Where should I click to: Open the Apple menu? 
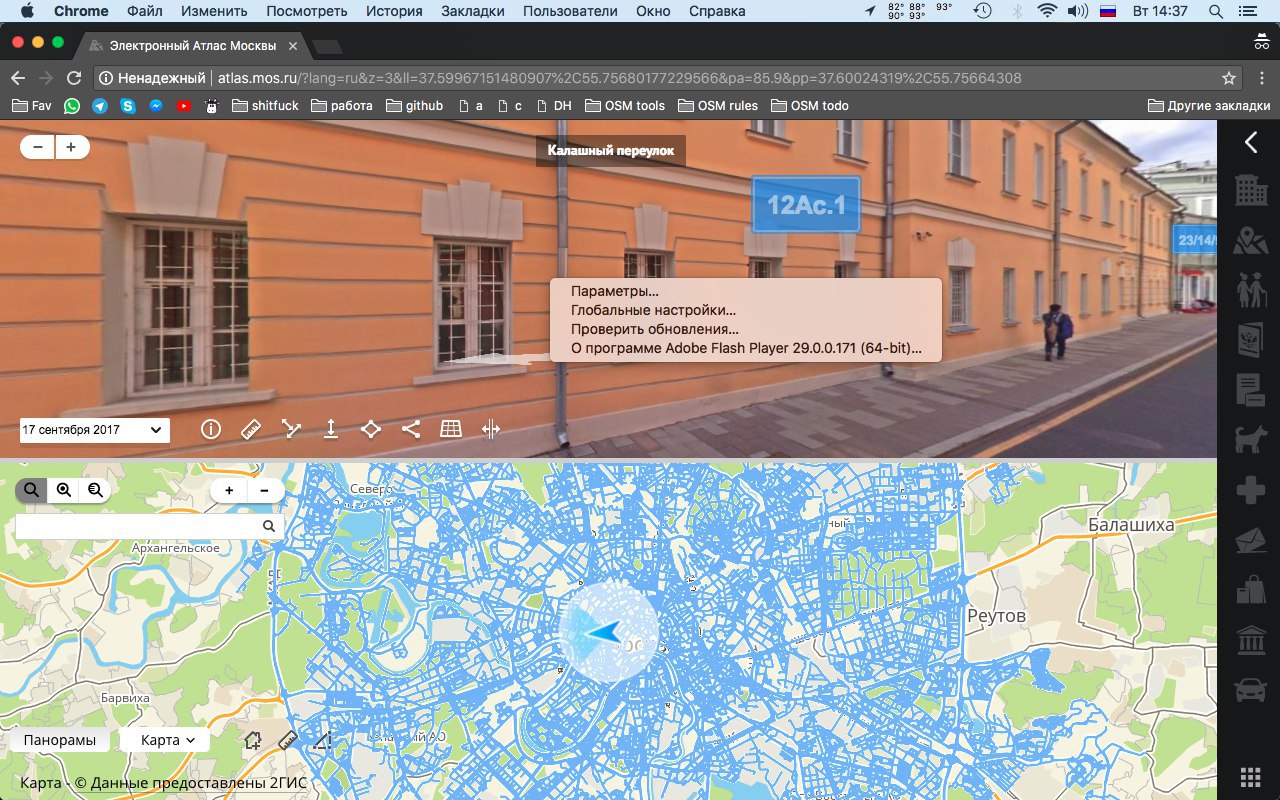26,11
